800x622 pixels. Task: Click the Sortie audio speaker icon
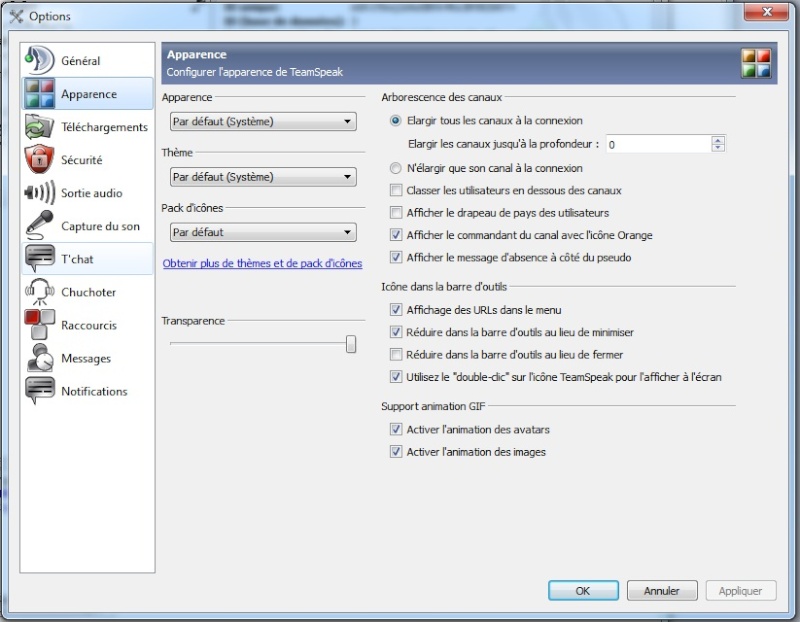pos(39,193)
